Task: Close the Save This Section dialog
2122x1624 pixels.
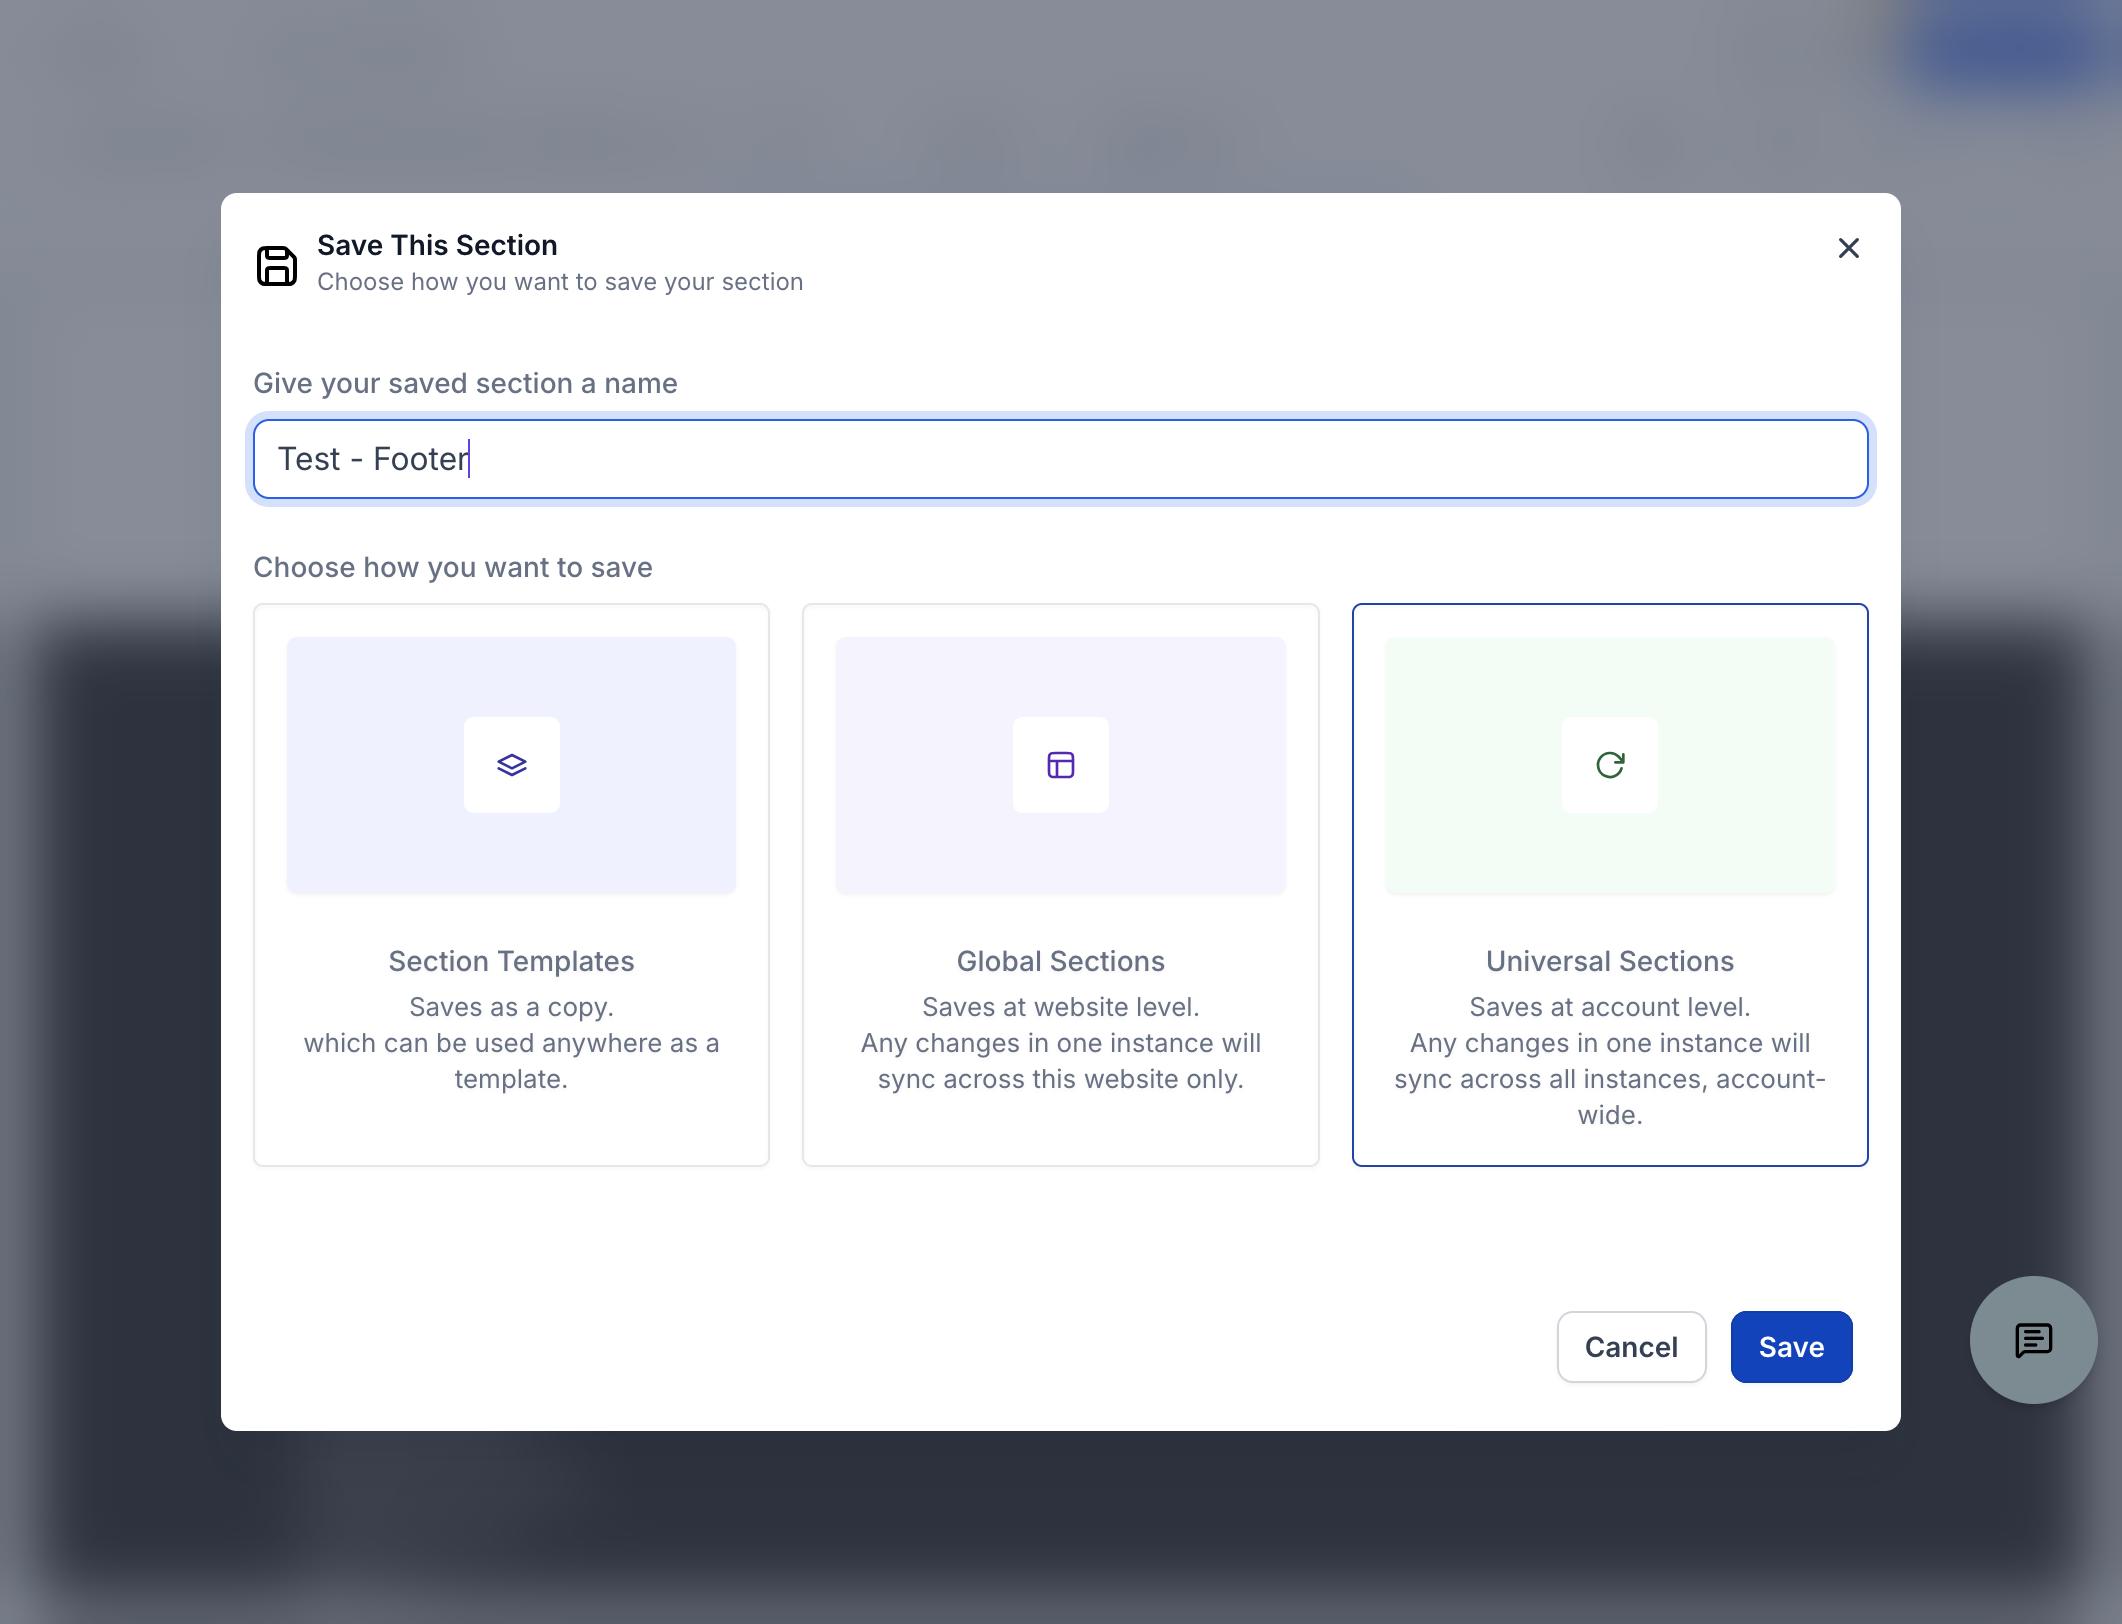Action: pos(1848,248)
